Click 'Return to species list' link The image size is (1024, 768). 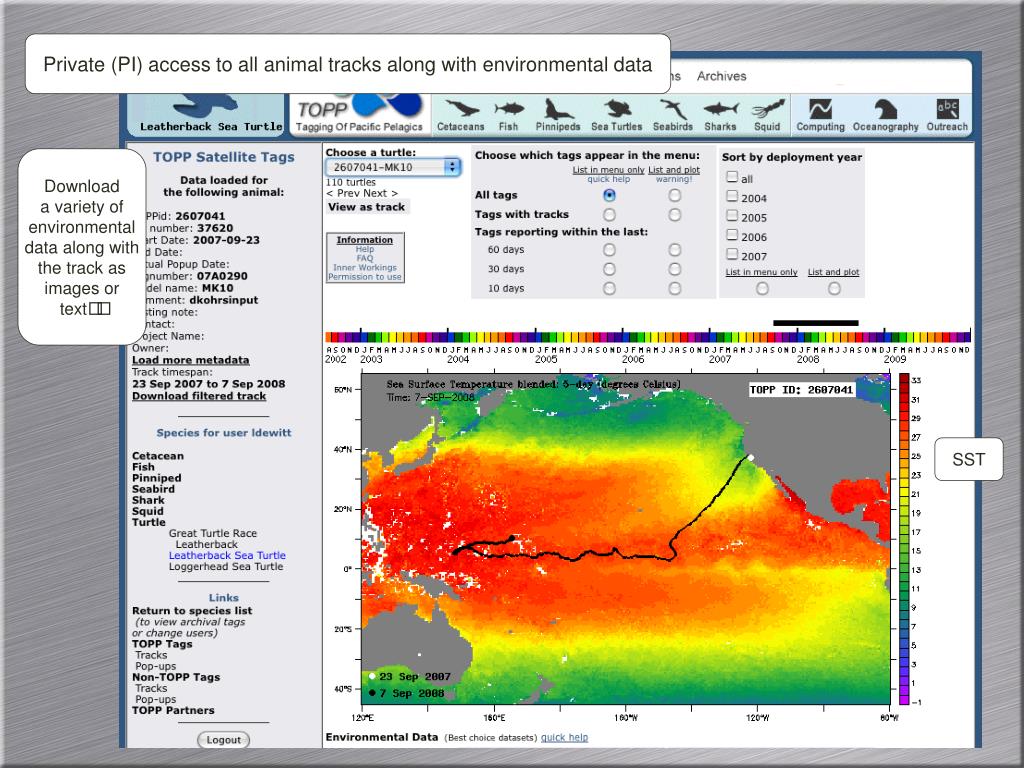192,611
